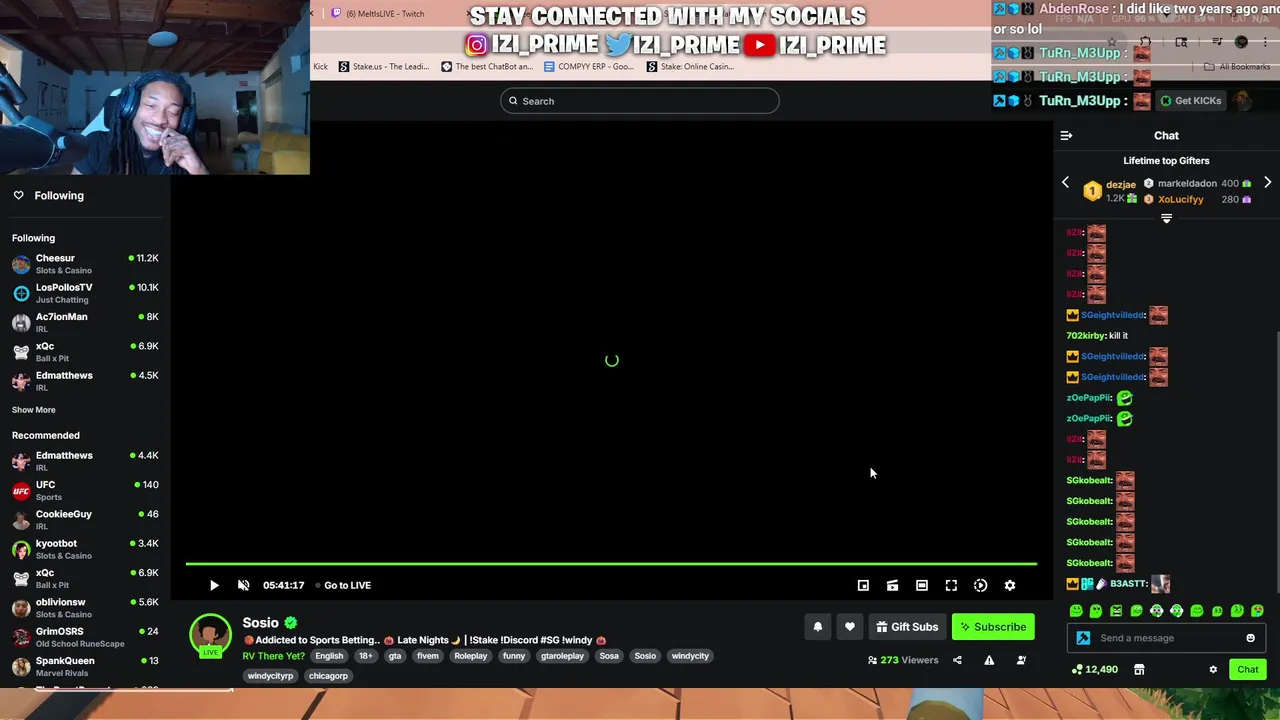Open the clip creation tool
The height and width of the screenshot is (720, 1280).
pos(892,585)
